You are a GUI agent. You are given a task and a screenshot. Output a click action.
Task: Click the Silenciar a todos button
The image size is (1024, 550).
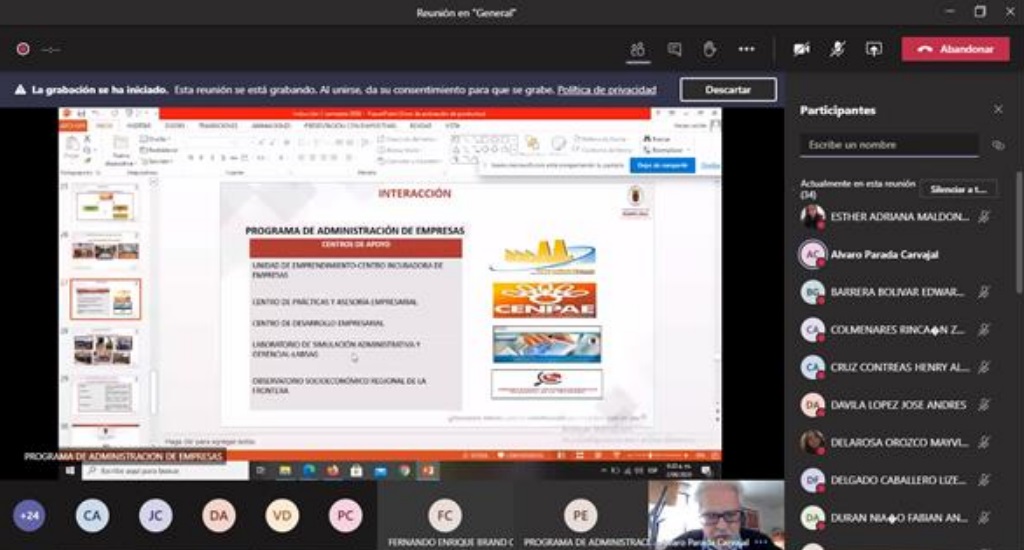958,189
